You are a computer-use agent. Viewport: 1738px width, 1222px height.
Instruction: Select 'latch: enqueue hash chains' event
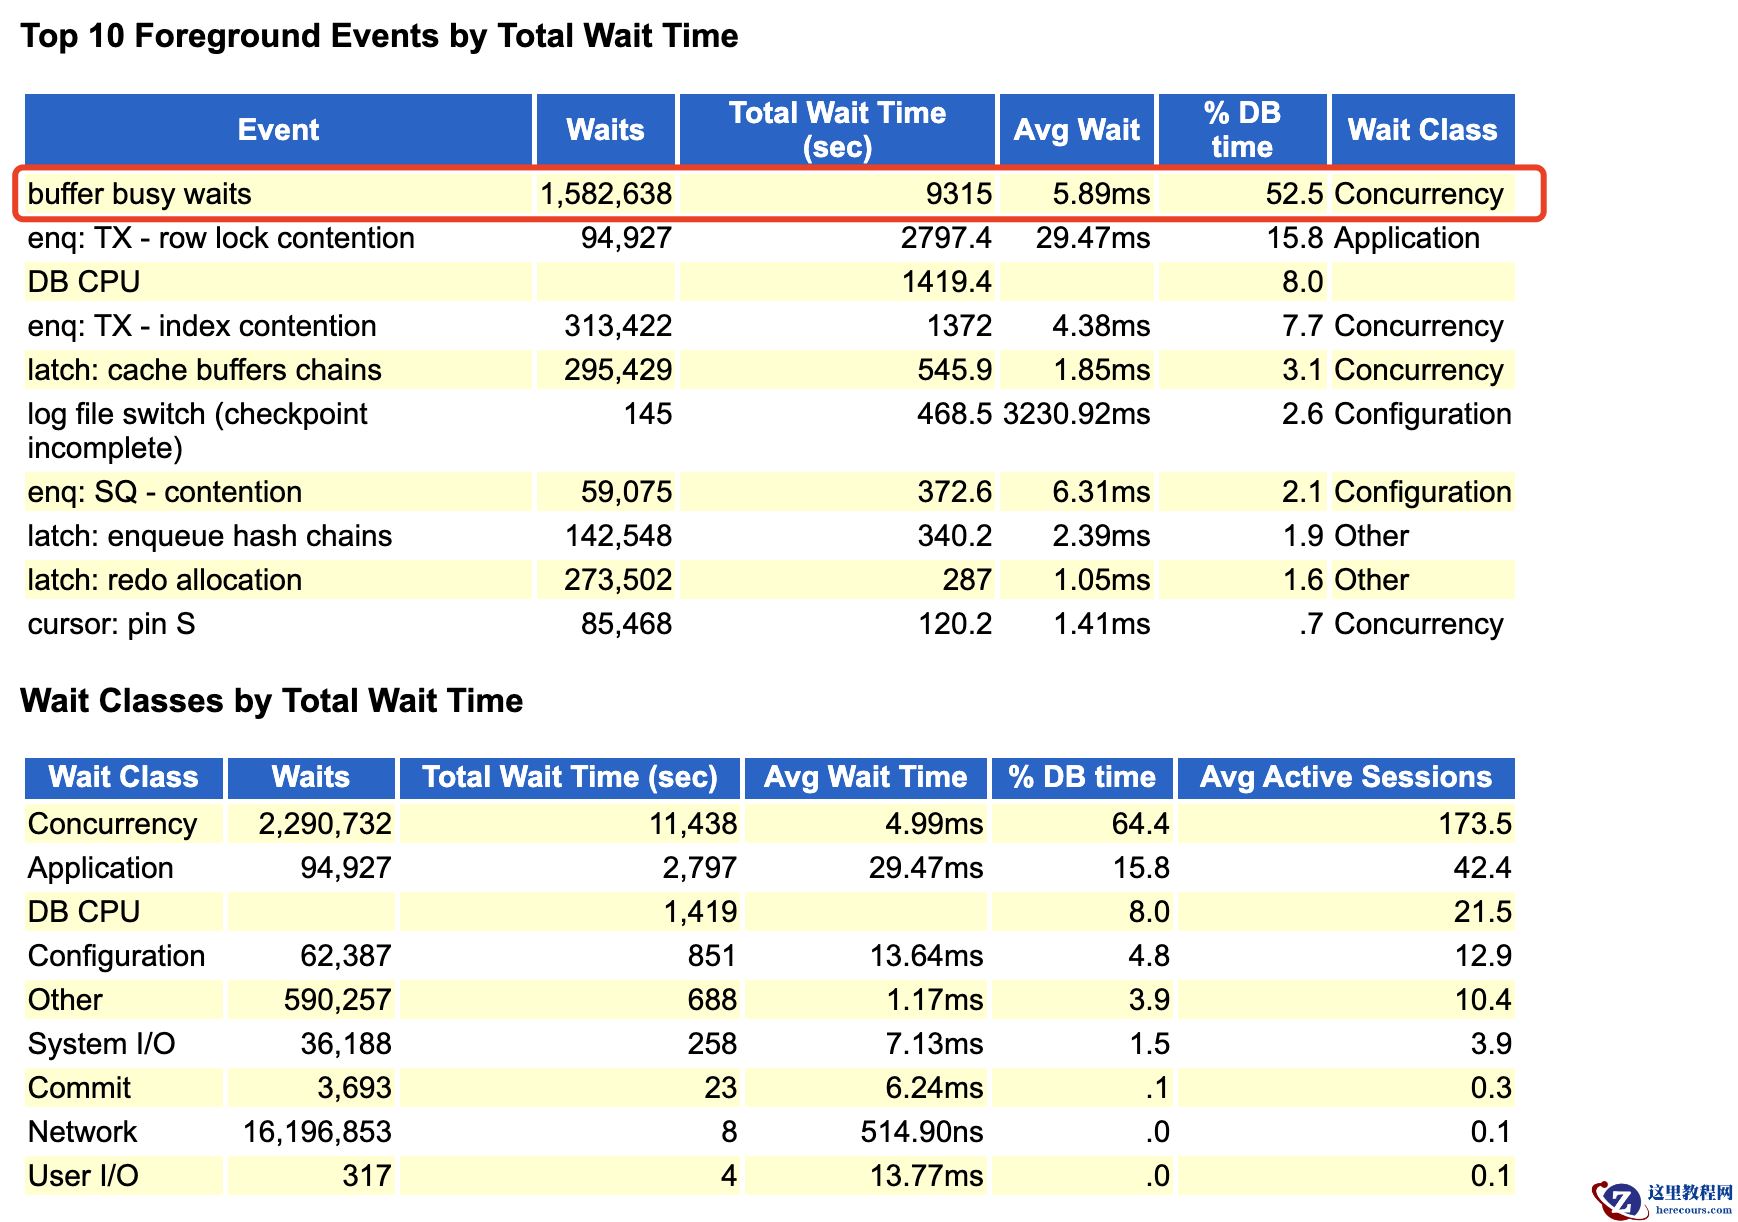click(210, 536)
